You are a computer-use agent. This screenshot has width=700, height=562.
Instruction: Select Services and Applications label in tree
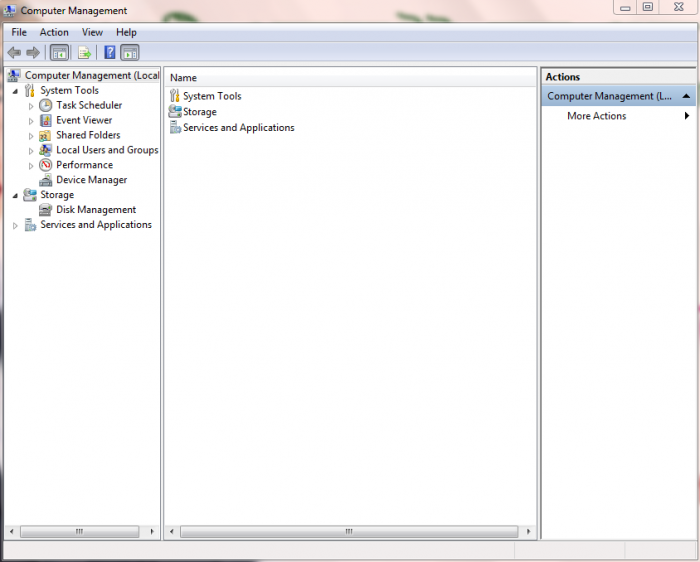point(96,225)
